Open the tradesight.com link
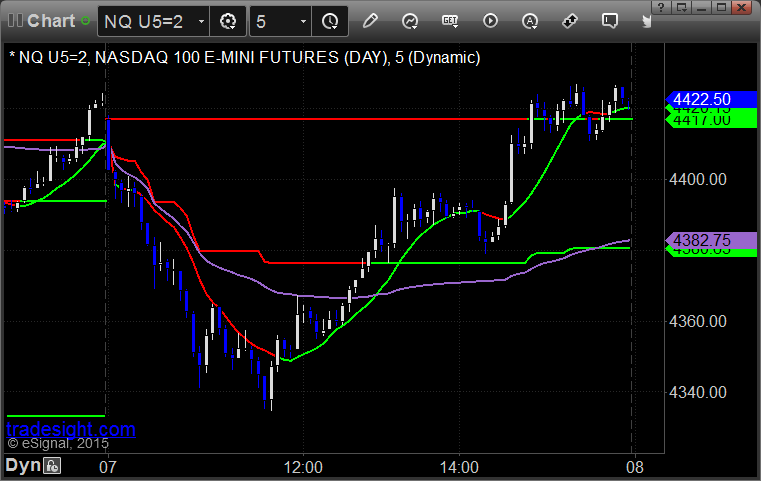 click(x=71, y=429)
